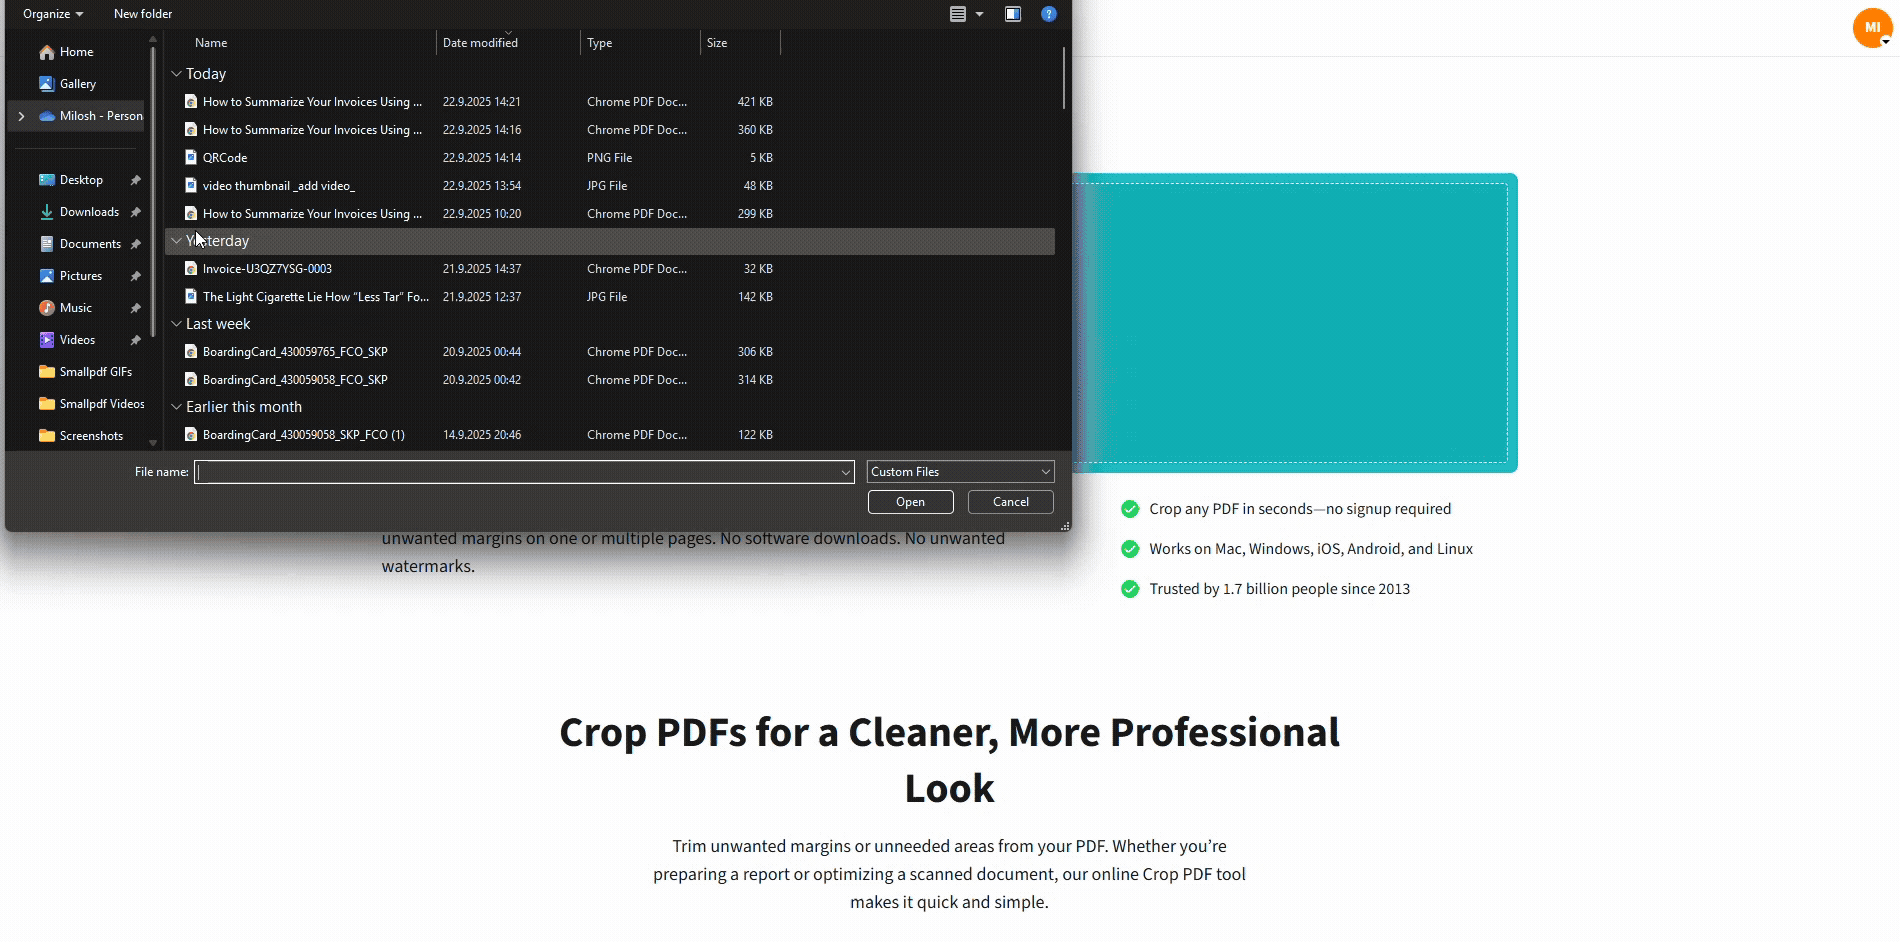Click the New folder command
This screenshot has height=942, width=1900.
tap(142, 13)
